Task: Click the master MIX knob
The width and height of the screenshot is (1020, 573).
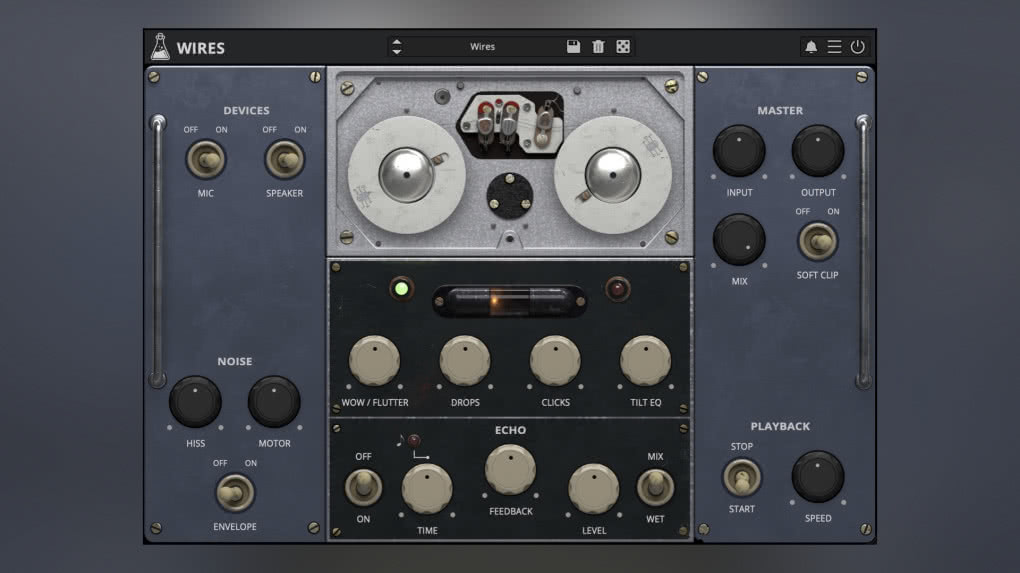Action: coord(739,239)
